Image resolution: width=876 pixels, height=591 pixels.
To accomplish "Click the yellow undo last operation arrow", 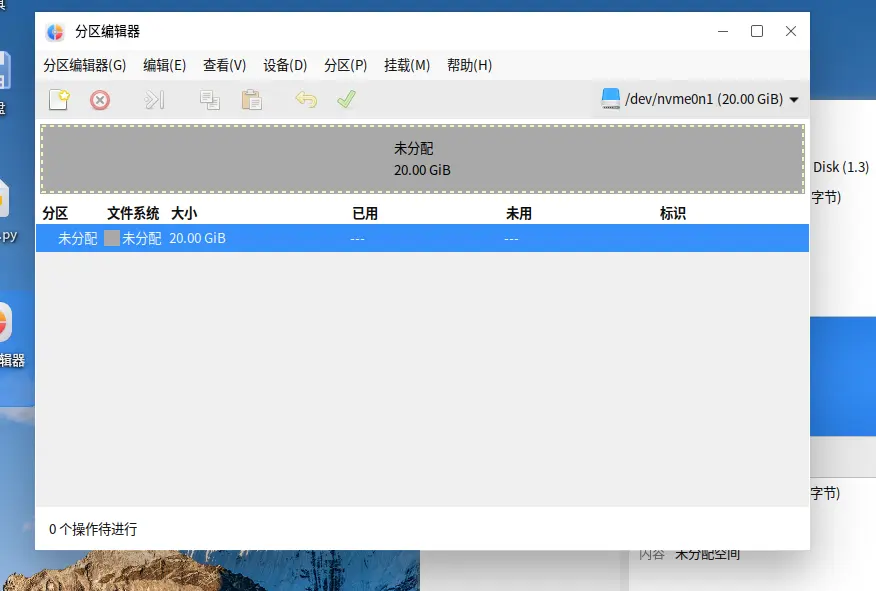I will tap(306, 99).
